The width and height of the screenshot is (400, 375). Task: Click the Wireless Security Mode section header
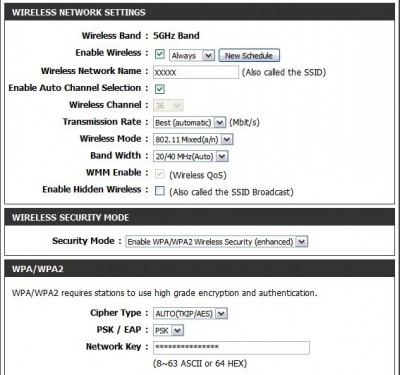pyautogui.click(x=199, y=217)
